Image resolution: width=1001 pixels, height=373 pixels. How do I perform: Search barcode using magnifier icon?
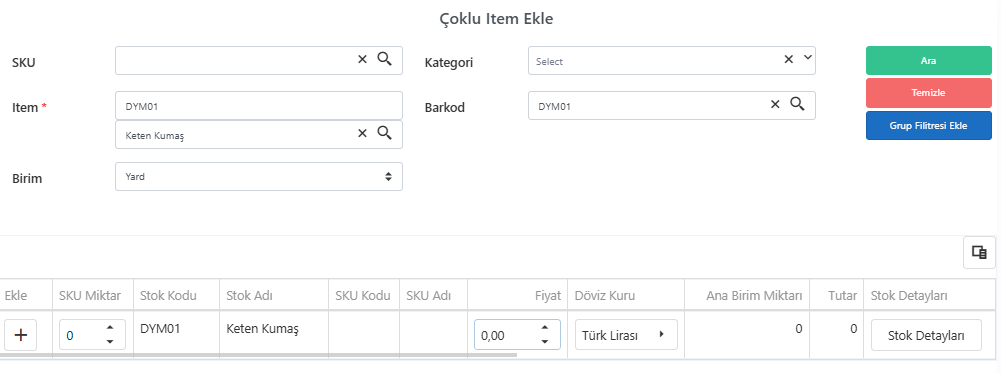pyautogui.click(x=797, y=103)
